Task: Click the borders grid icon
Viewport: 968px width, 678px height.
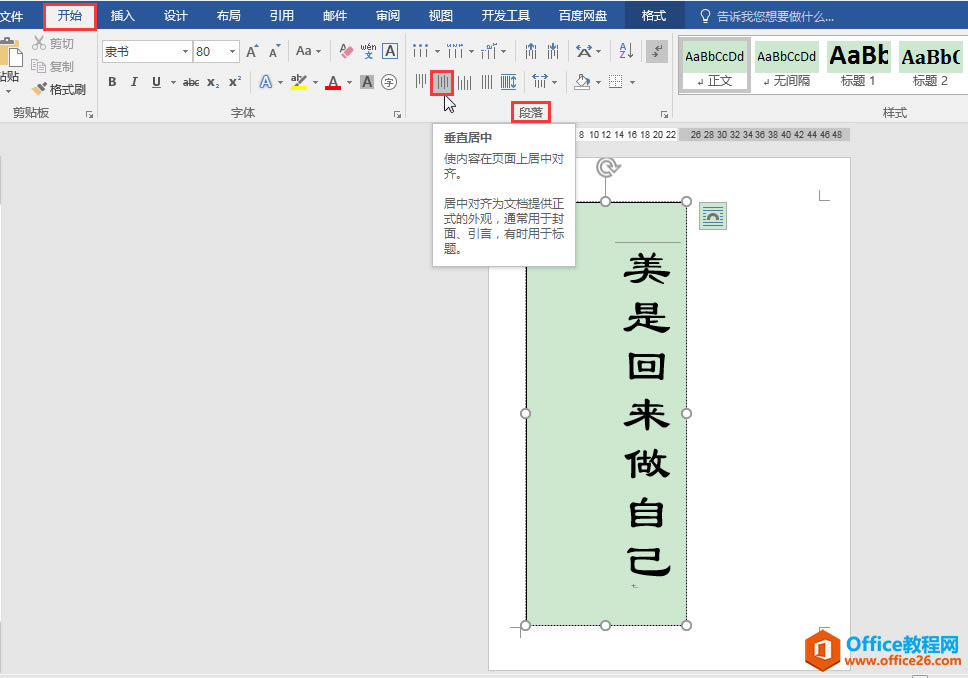Action: tap(615, 82)
